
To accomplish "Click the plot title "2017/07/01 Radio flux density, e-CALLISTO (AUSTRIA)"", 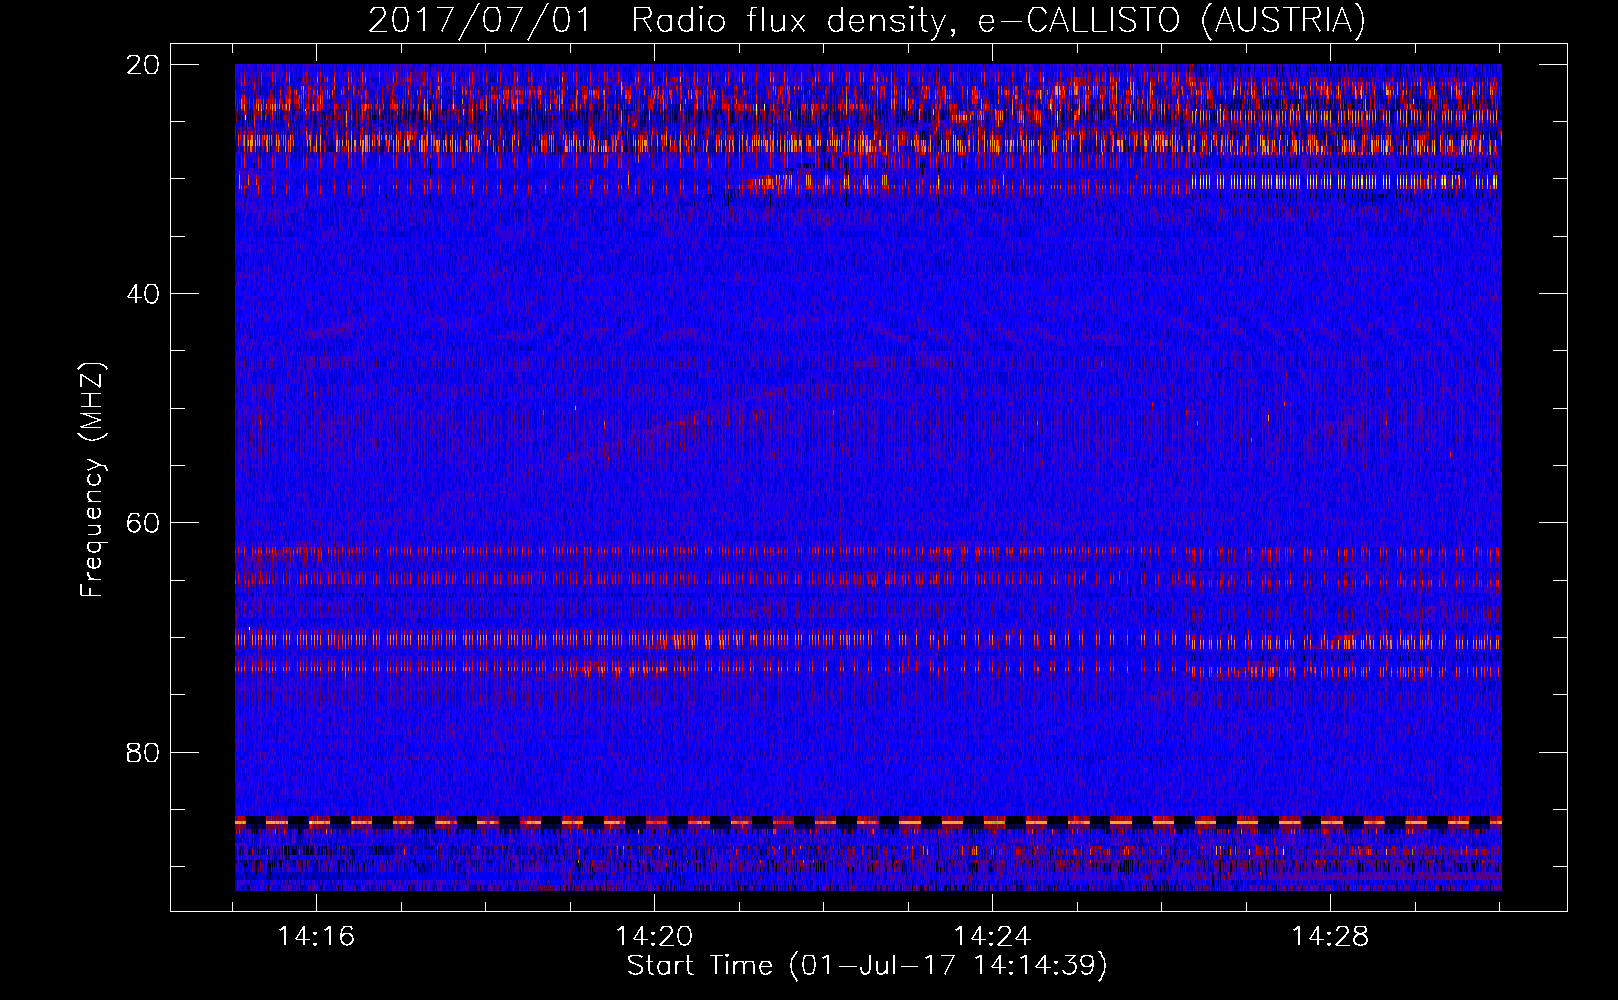I will point(867,21).
